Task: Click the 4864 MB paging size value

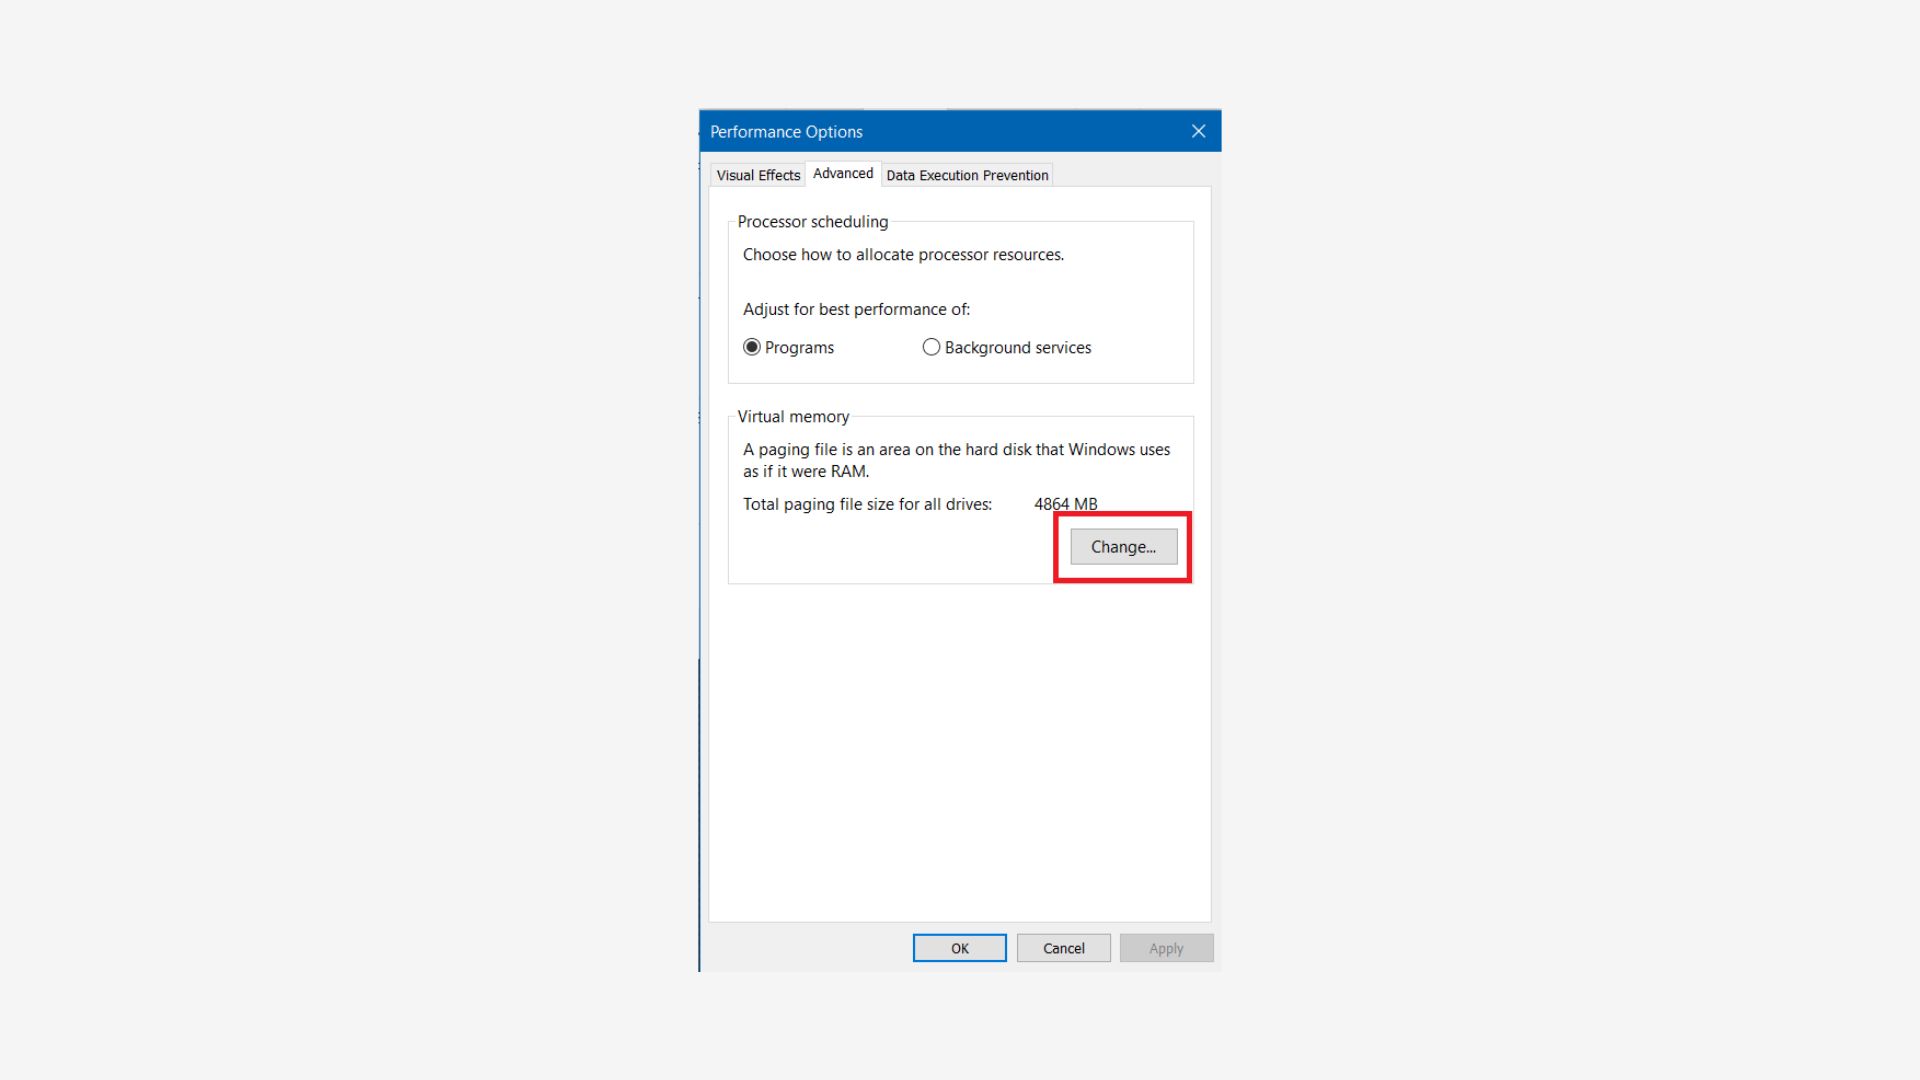Action: pyautogui.click(x=1065, y=504)
